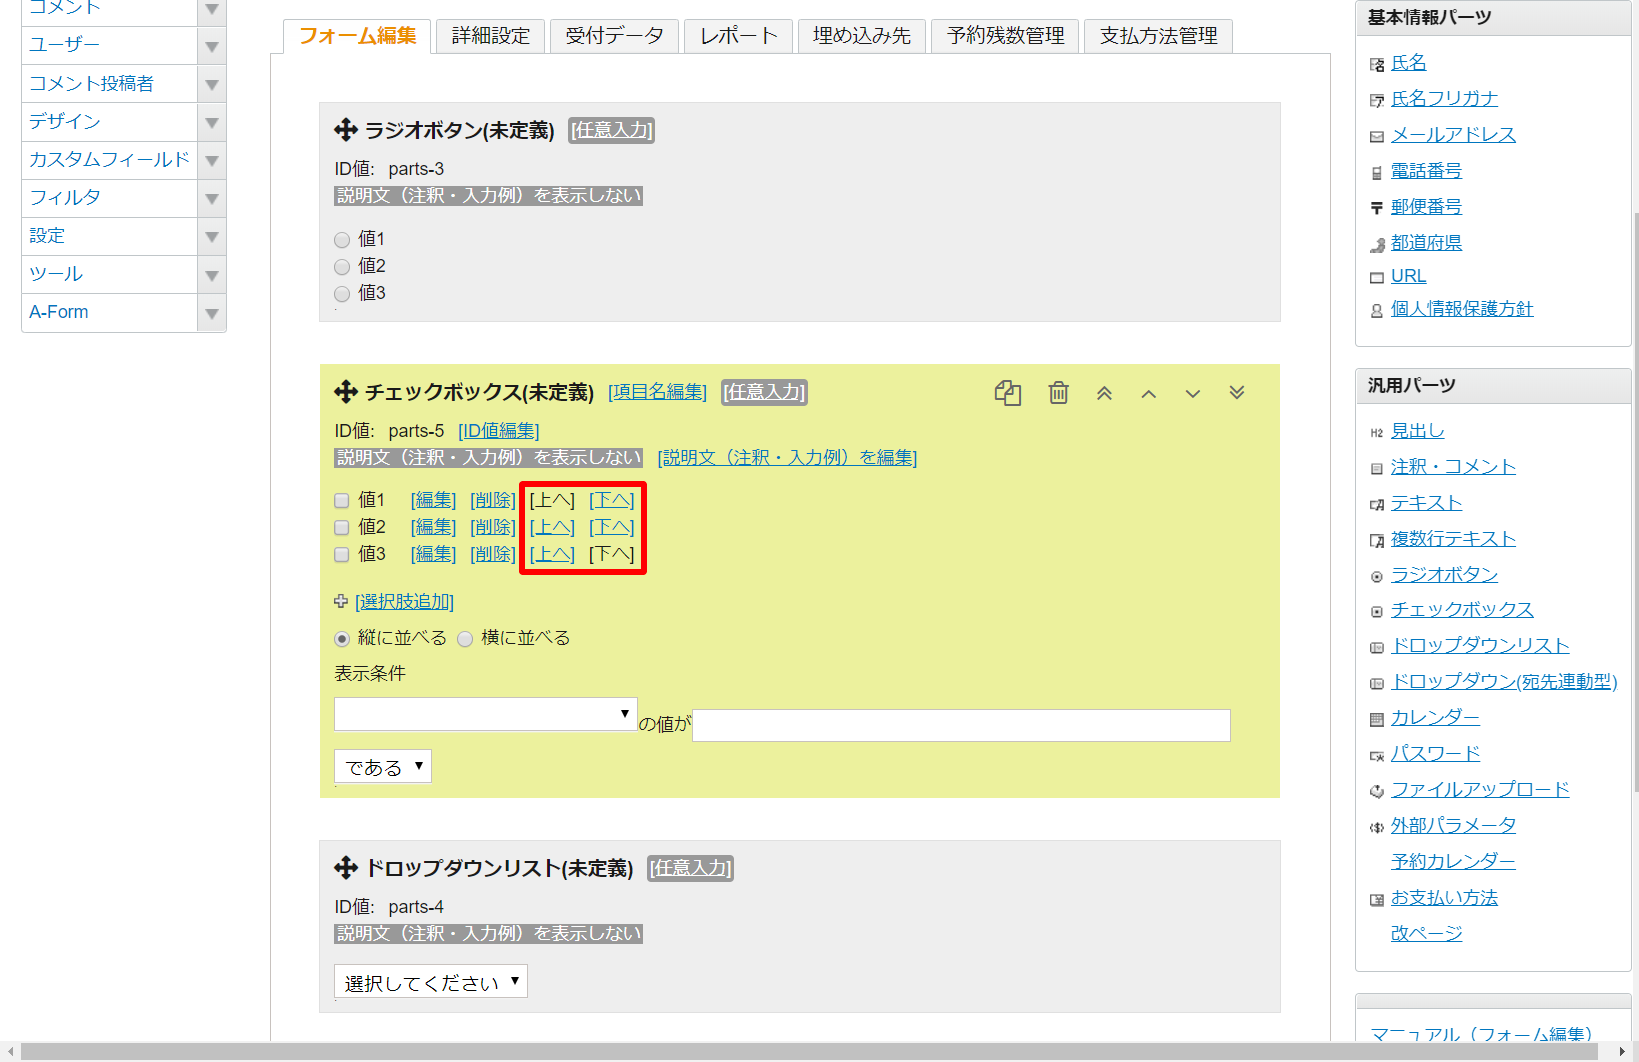Click the trash icon to delete checkbox part
The width and height of the screenshot is (1639, 1062).
pyautogui.click(x=1058, y=393)
